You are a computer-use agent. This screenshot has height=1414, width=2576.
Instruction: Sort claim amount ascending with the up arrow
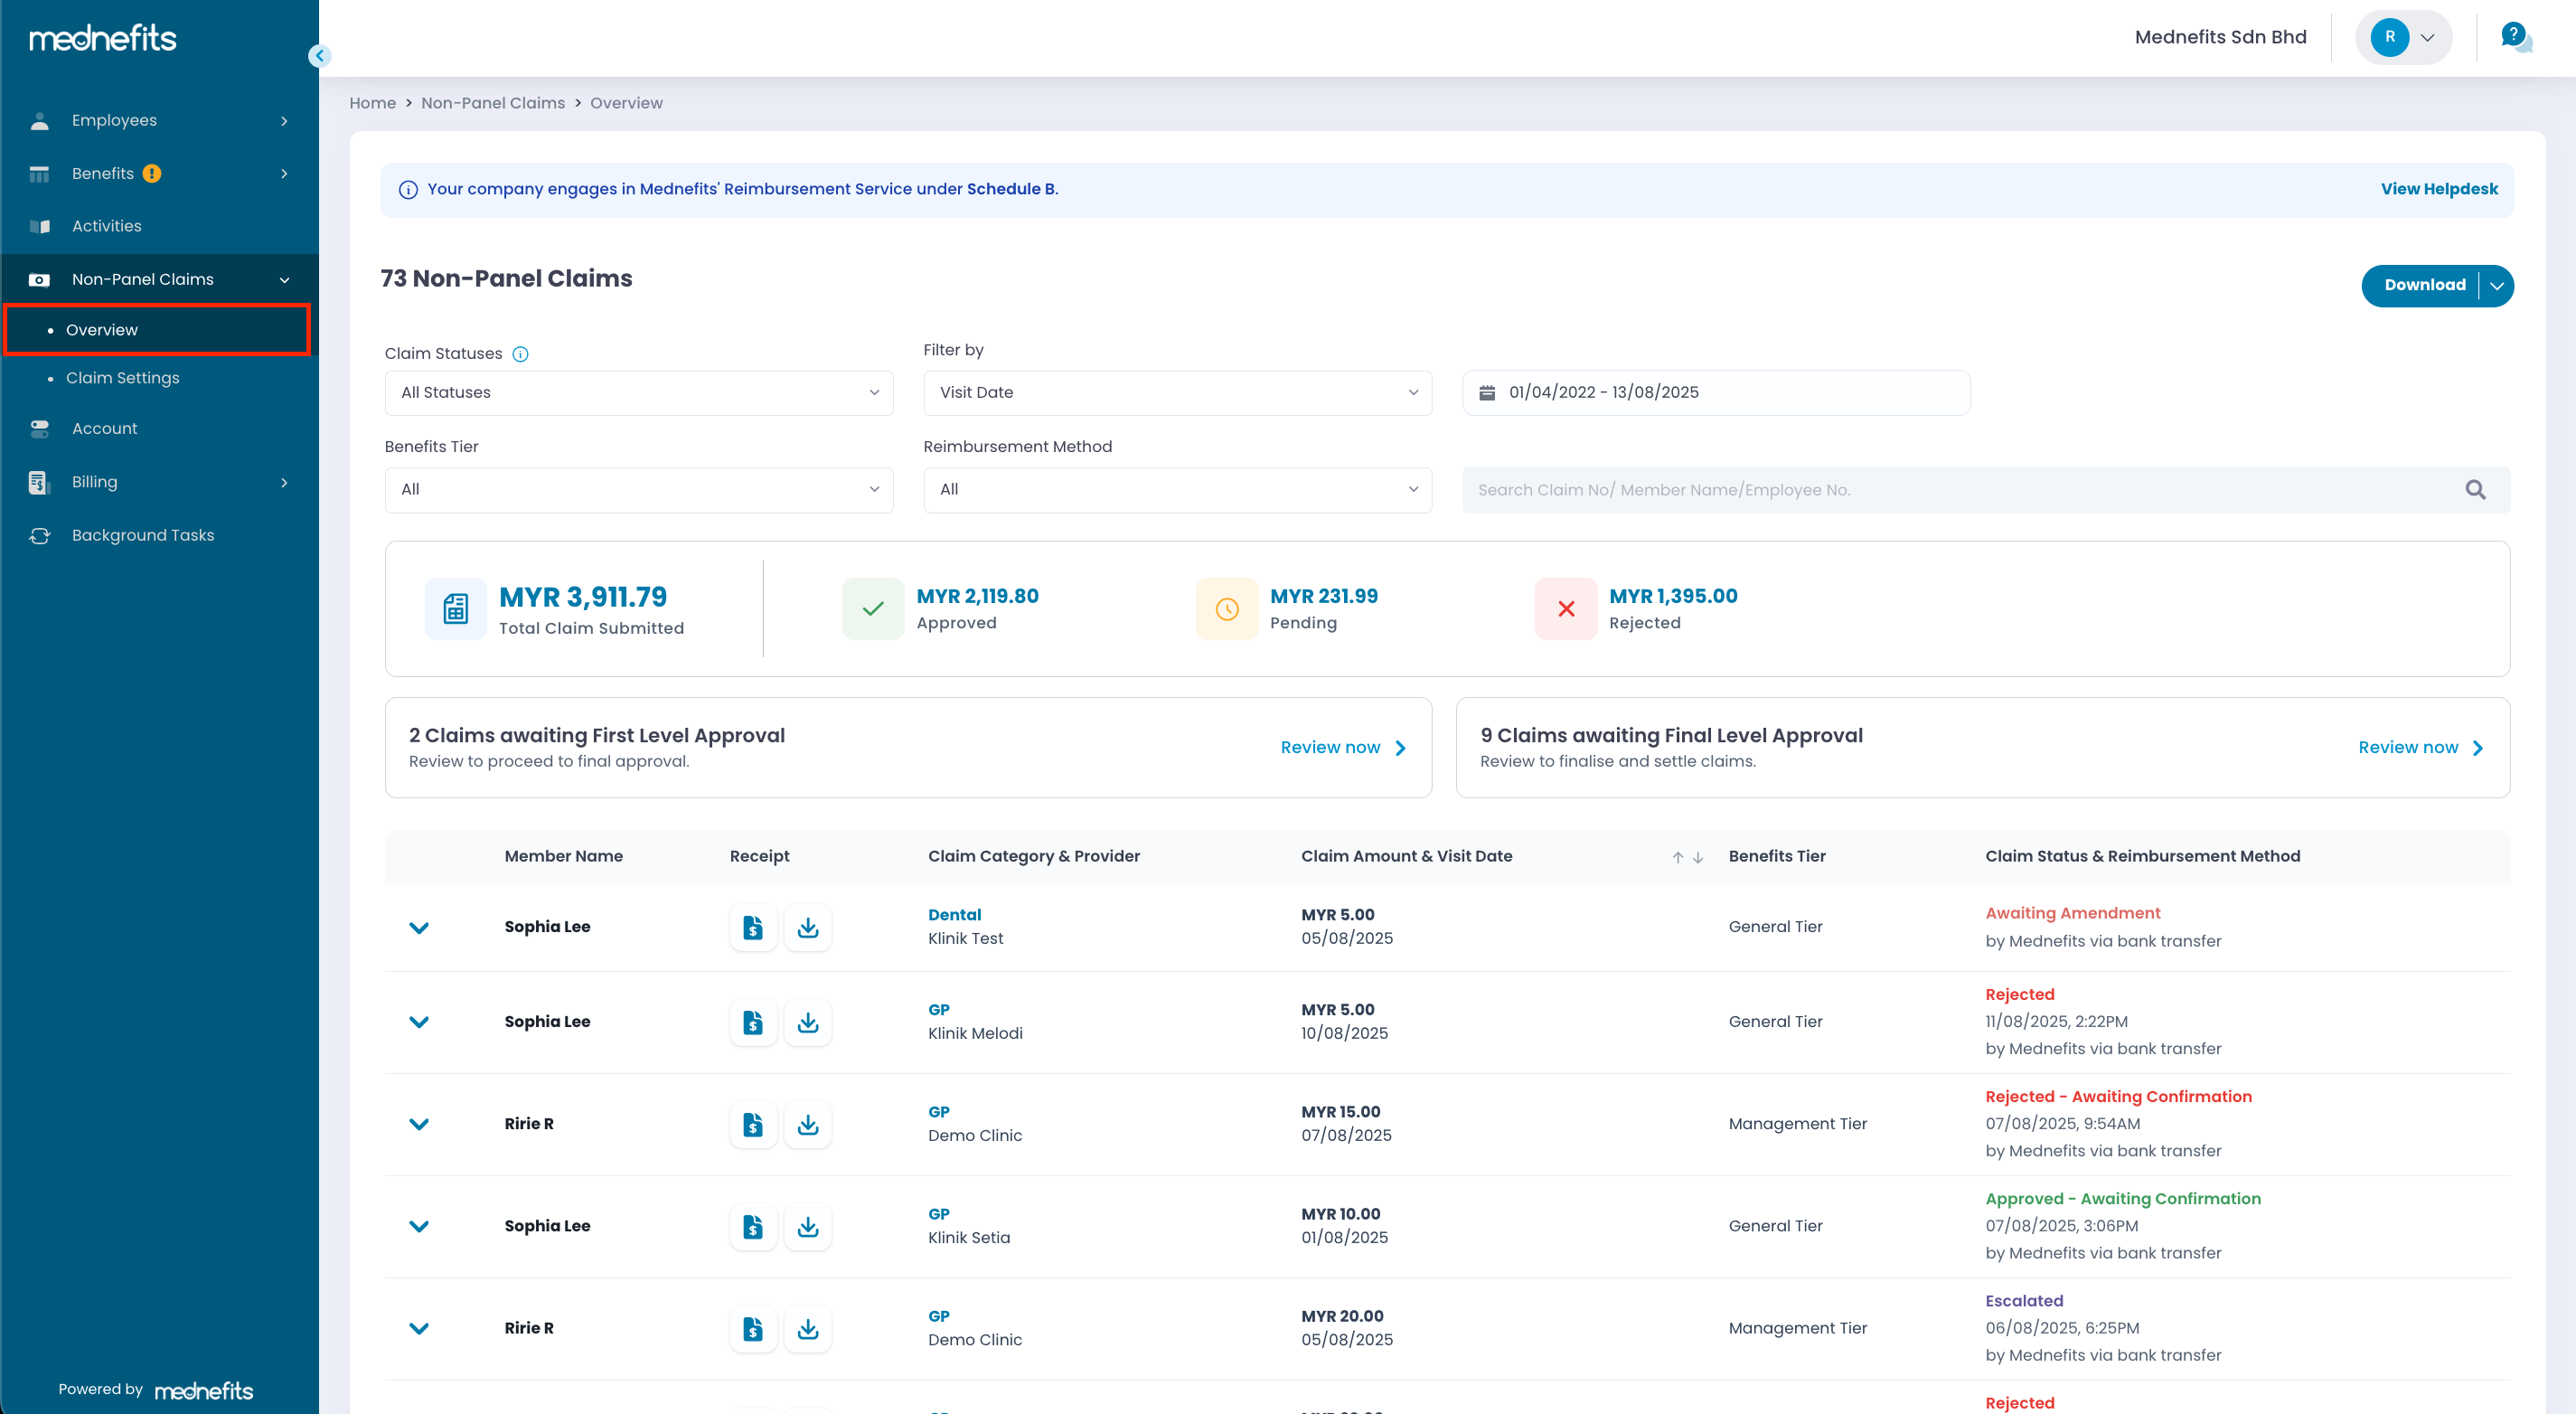click(1677, 857)
